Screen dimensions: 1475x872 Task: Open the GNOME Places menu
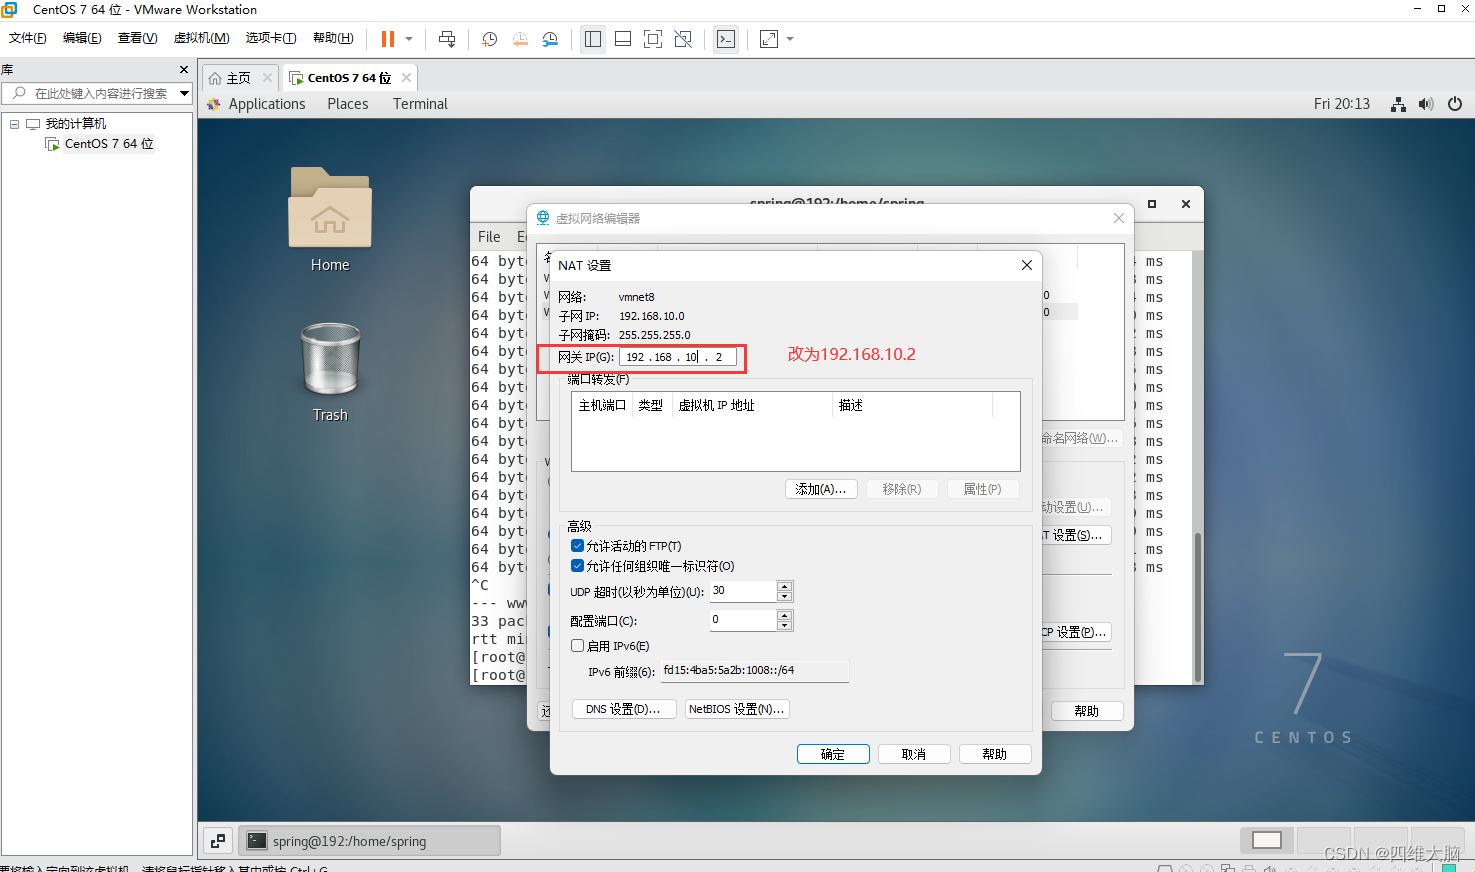click(348, 104)
